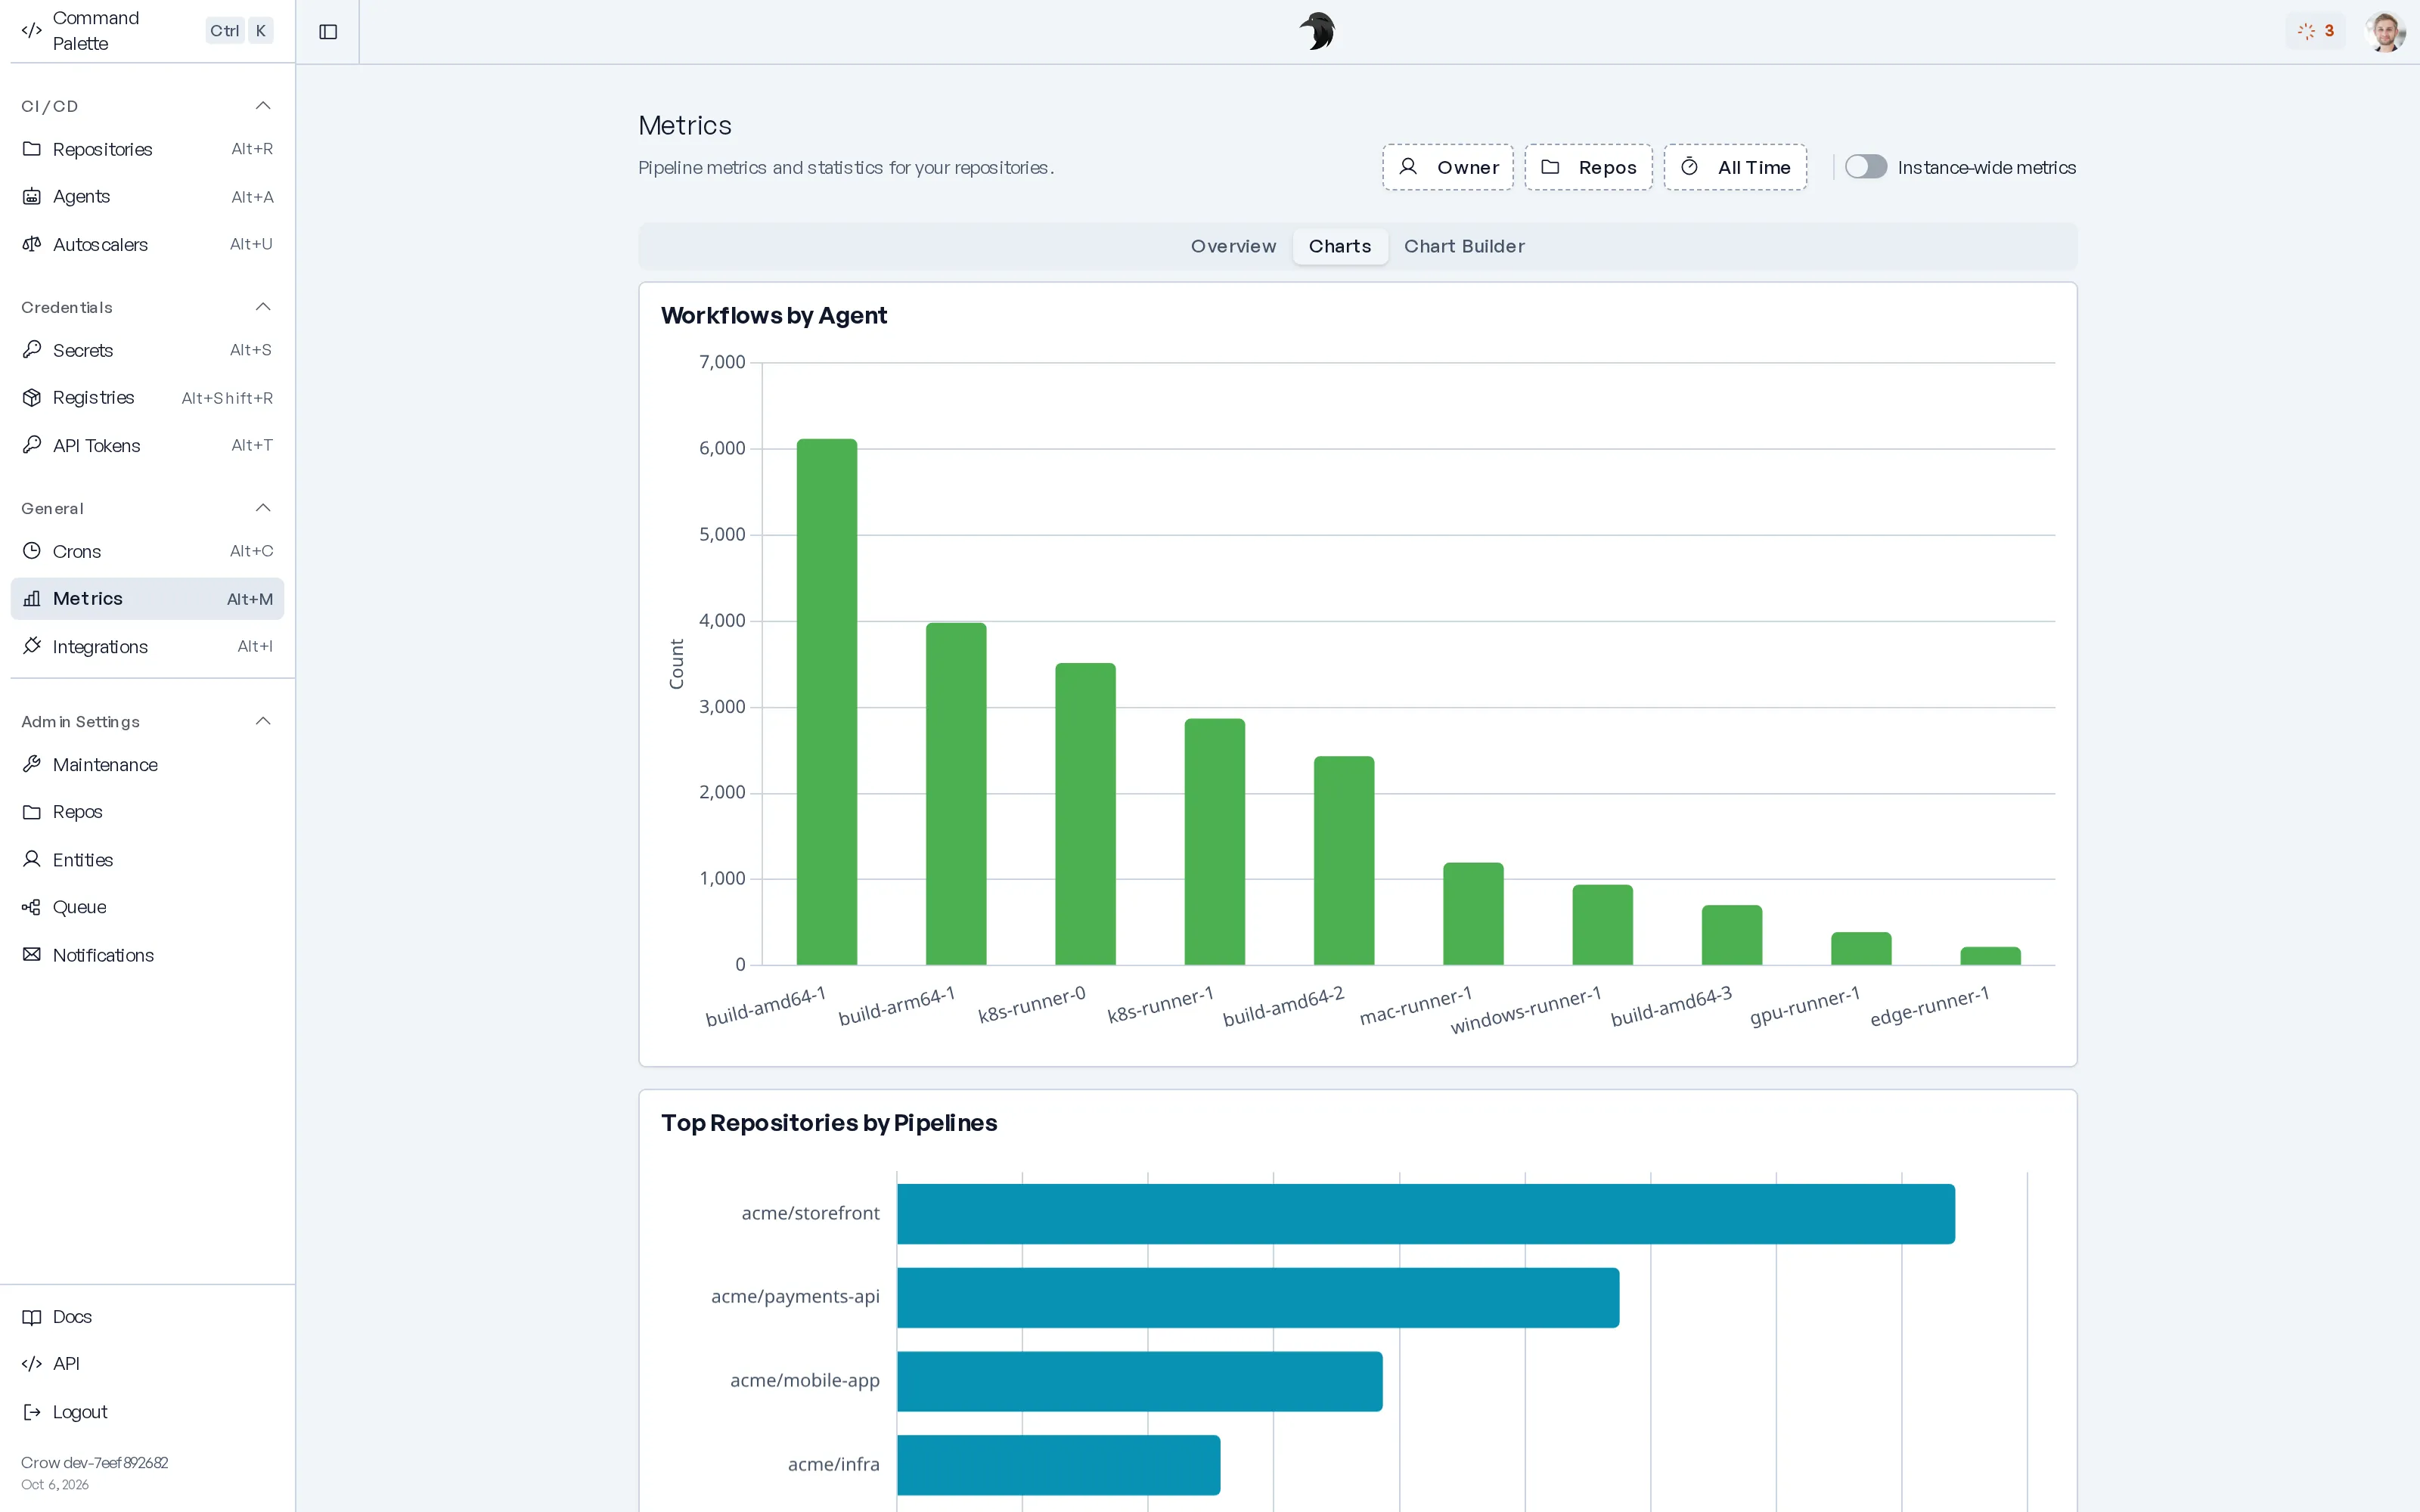Click the Maintenance wrench icon
Screen dimensions: 2420x1512
[x=32, y=765]
